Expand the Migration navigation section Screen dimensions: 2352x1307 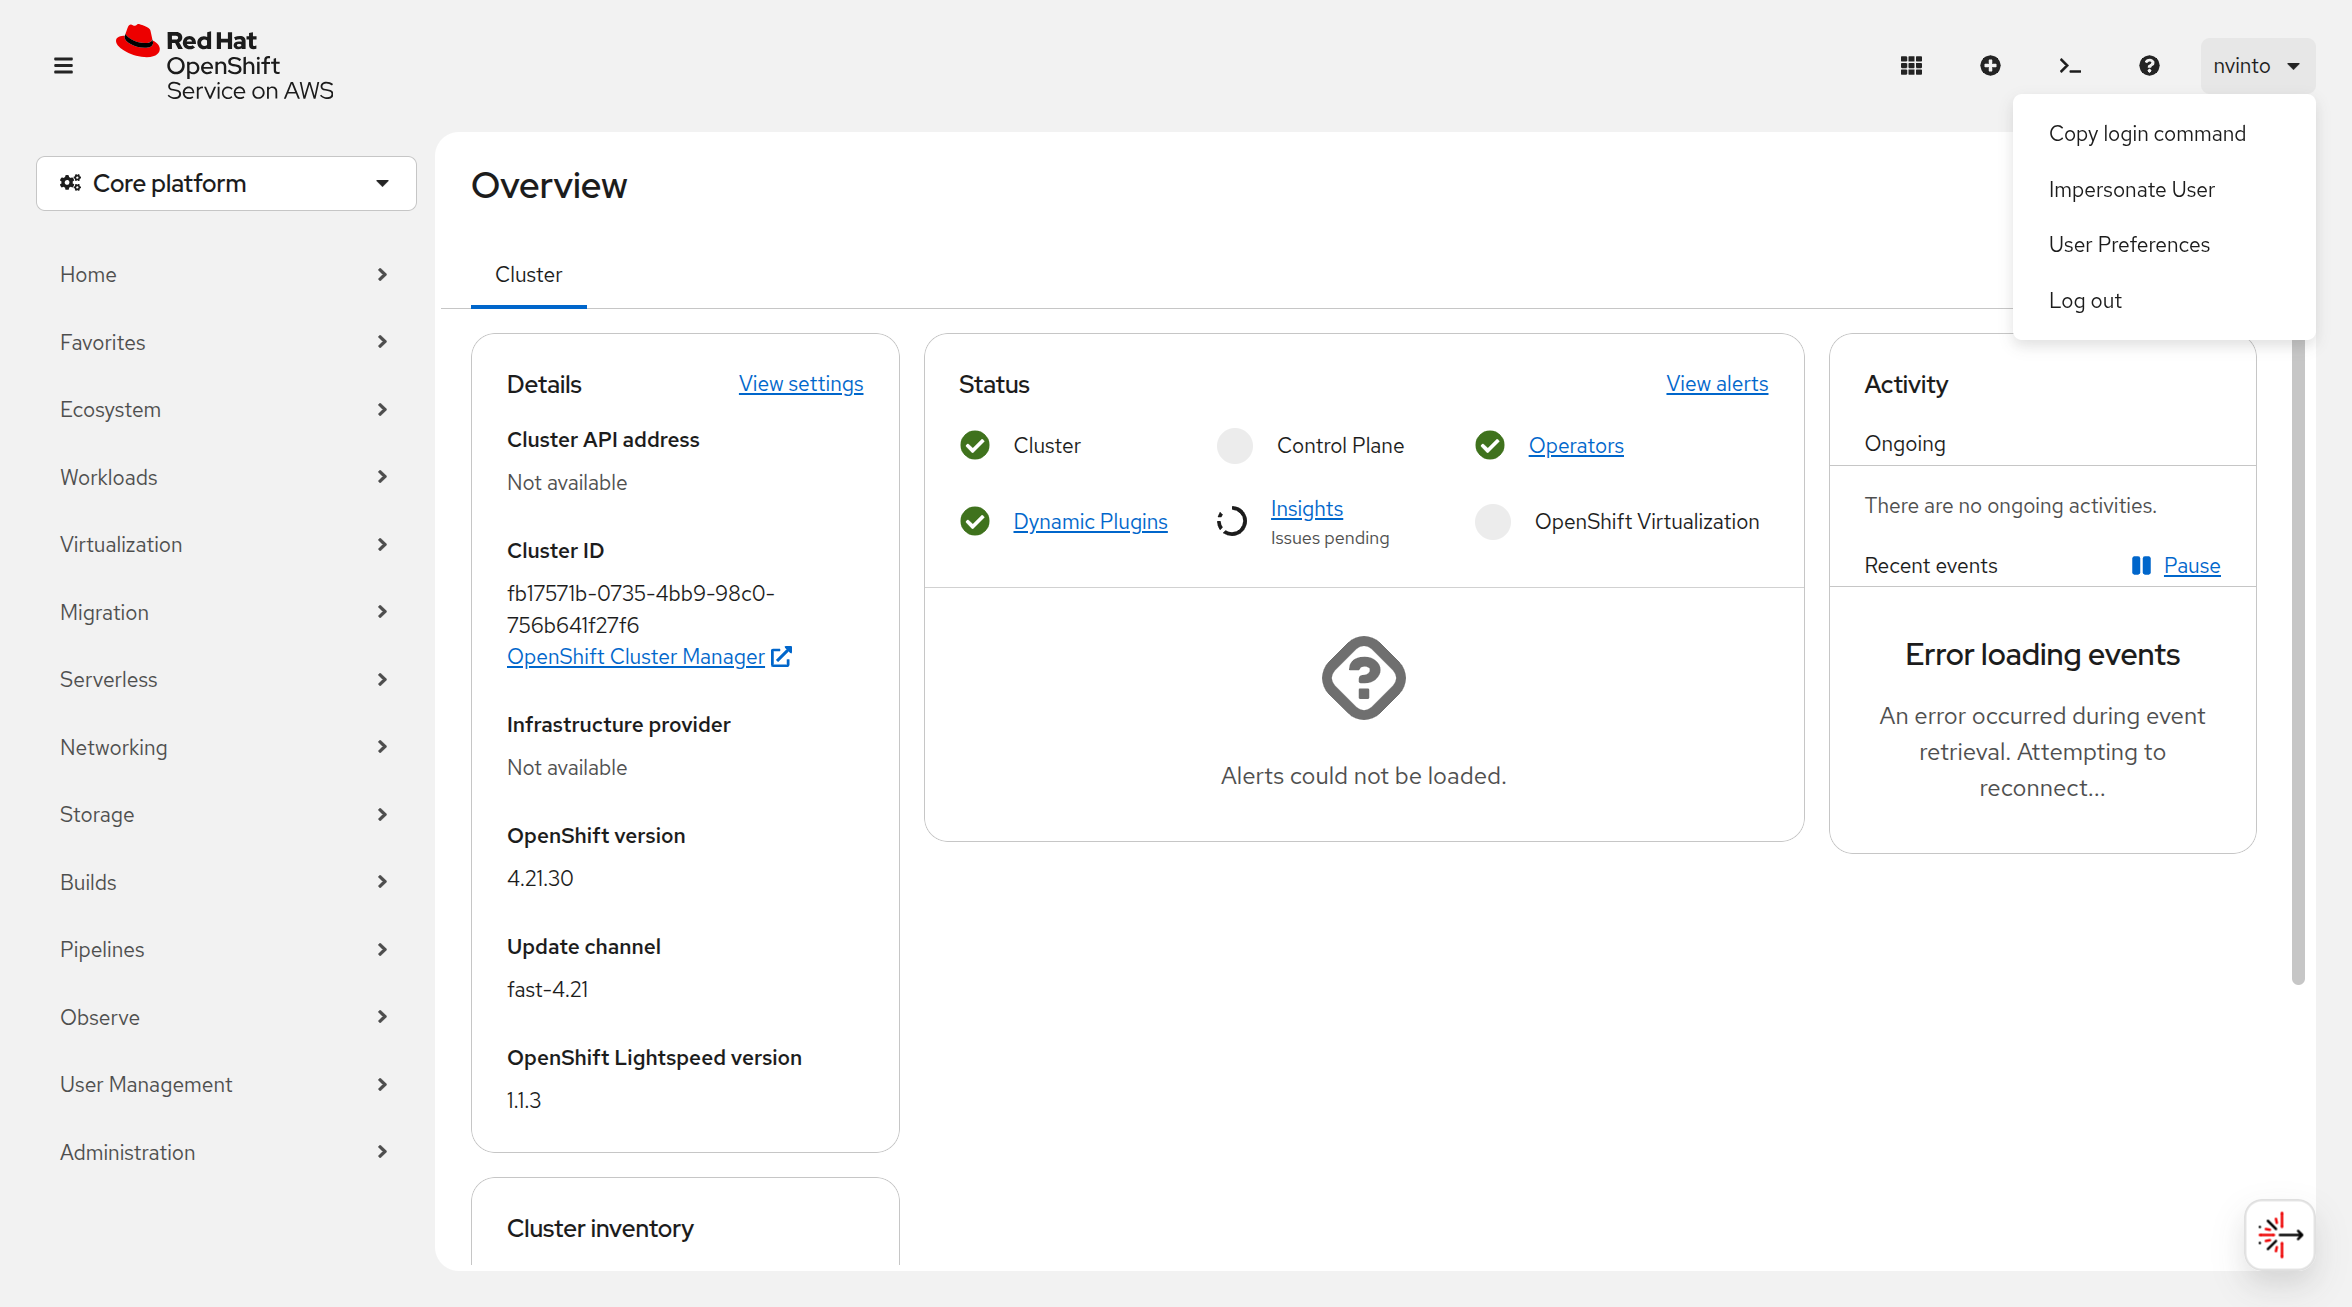[x=226, y=612]
